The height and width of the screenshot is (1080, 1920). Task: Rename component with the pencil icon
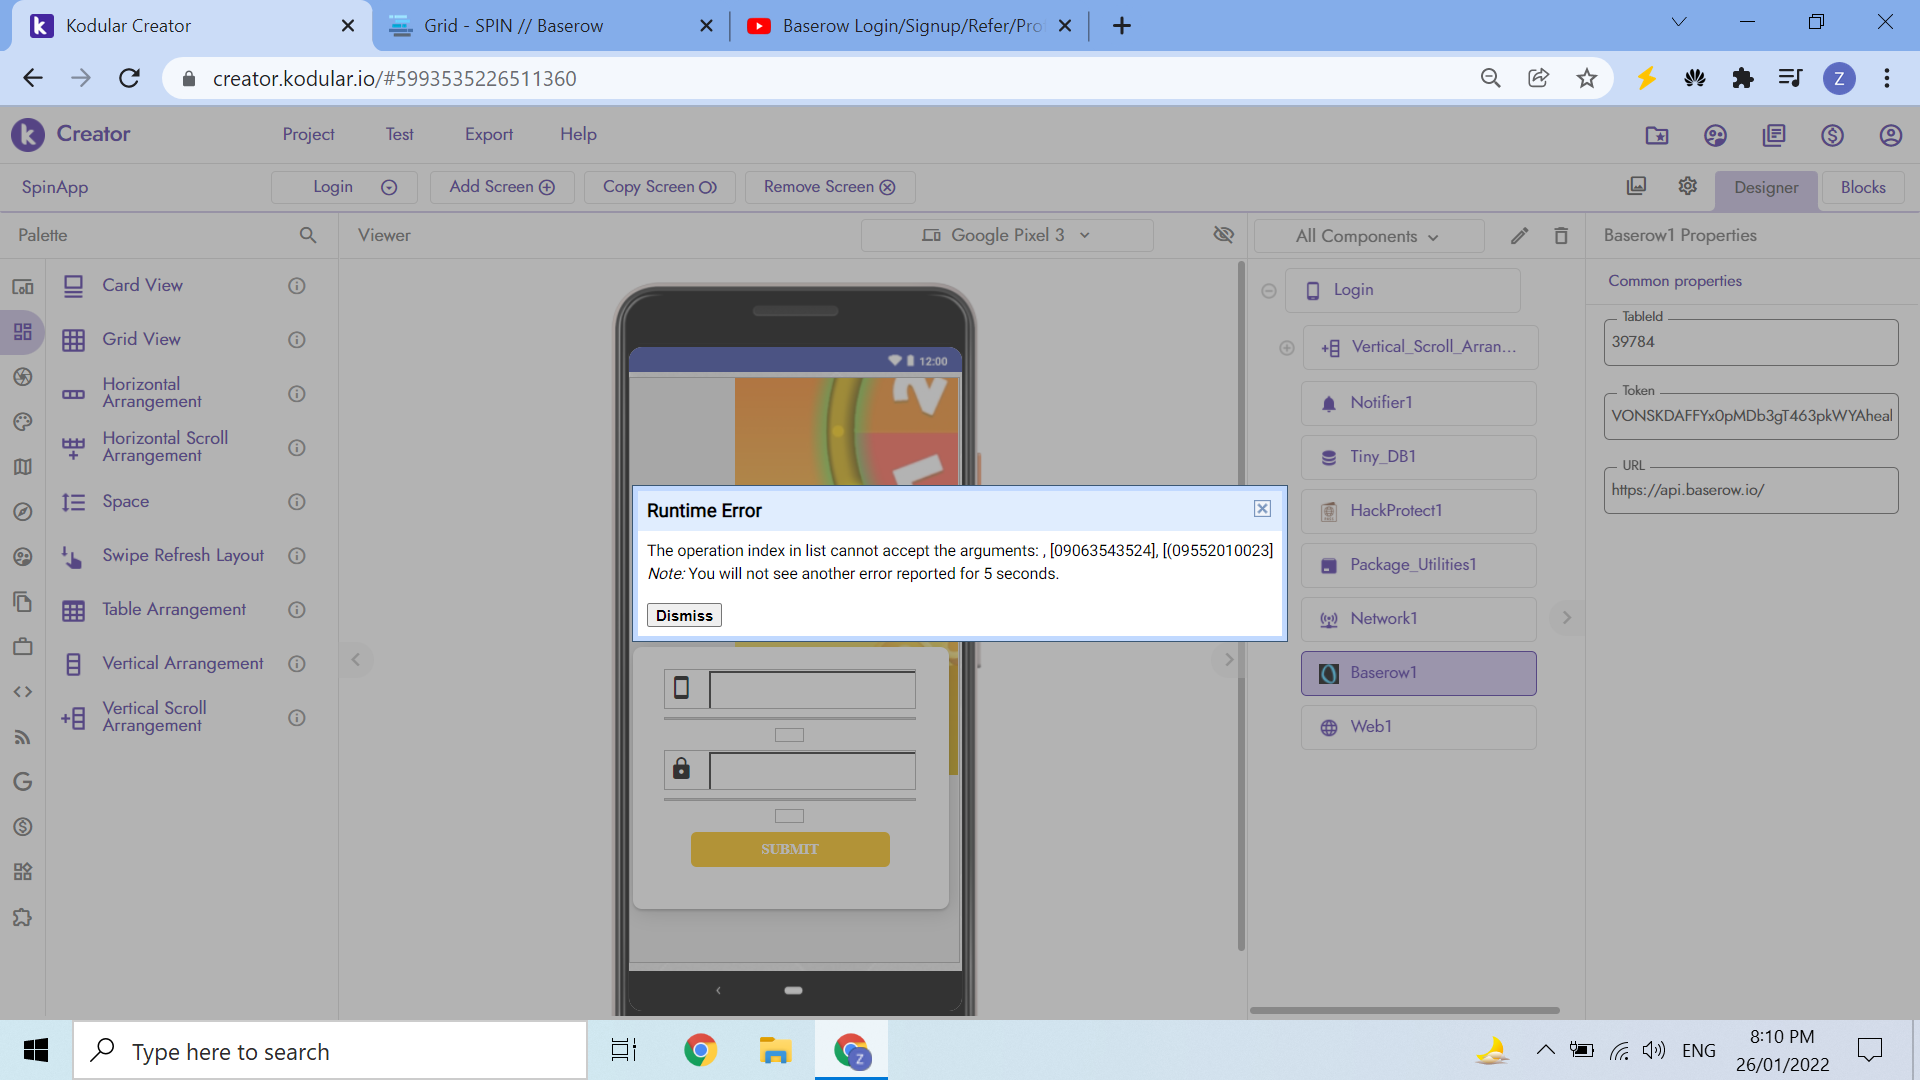pyautogui.click(x=1519, y=236)
